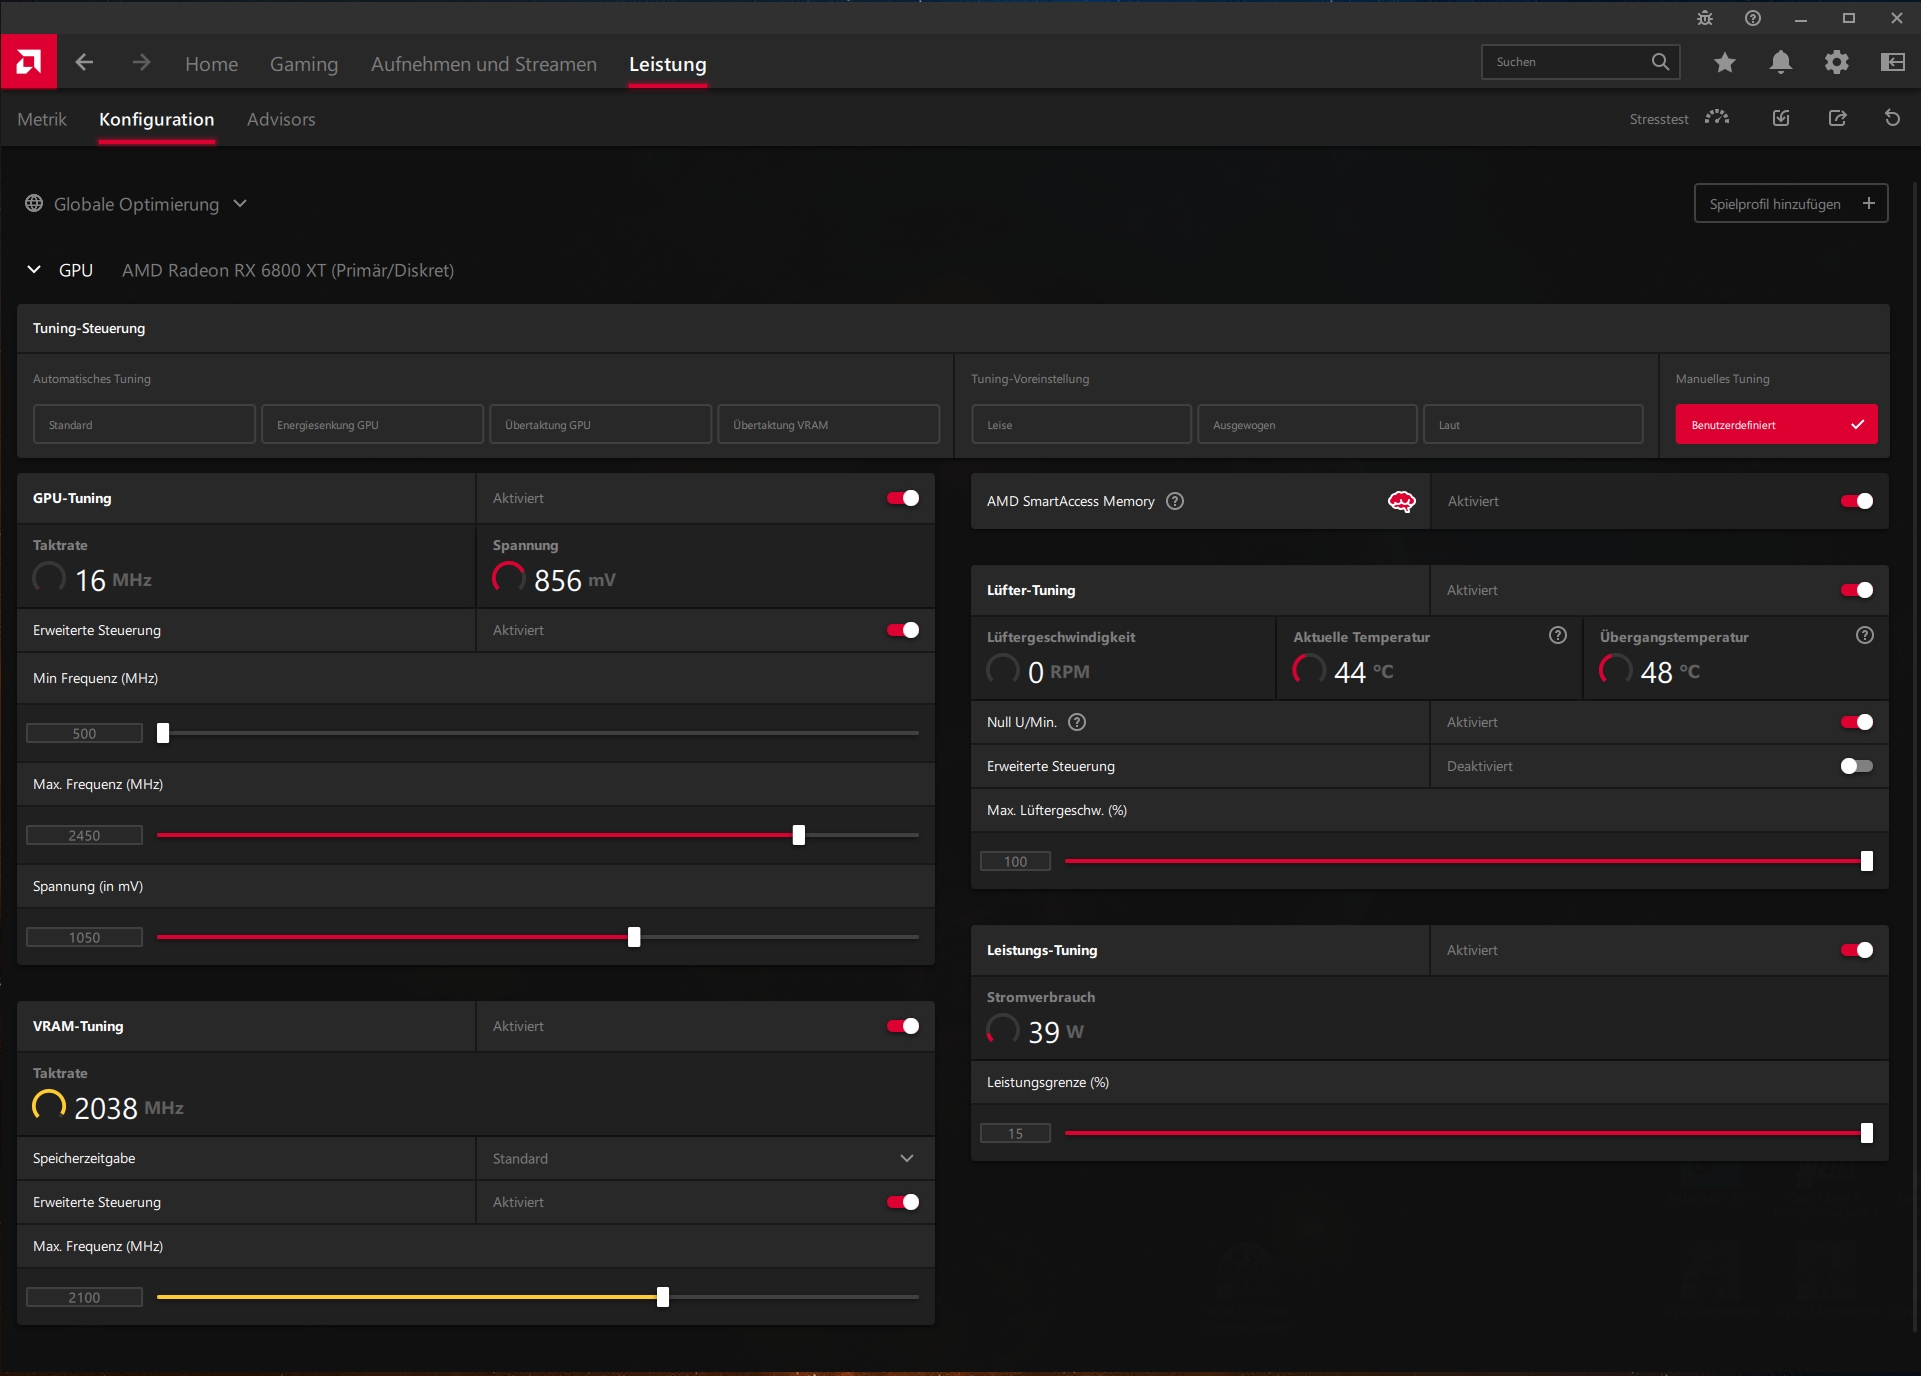Click the reset tuning arrow icon
The height and width of the screenshot is (1376, 1921).
point(1892,119)
